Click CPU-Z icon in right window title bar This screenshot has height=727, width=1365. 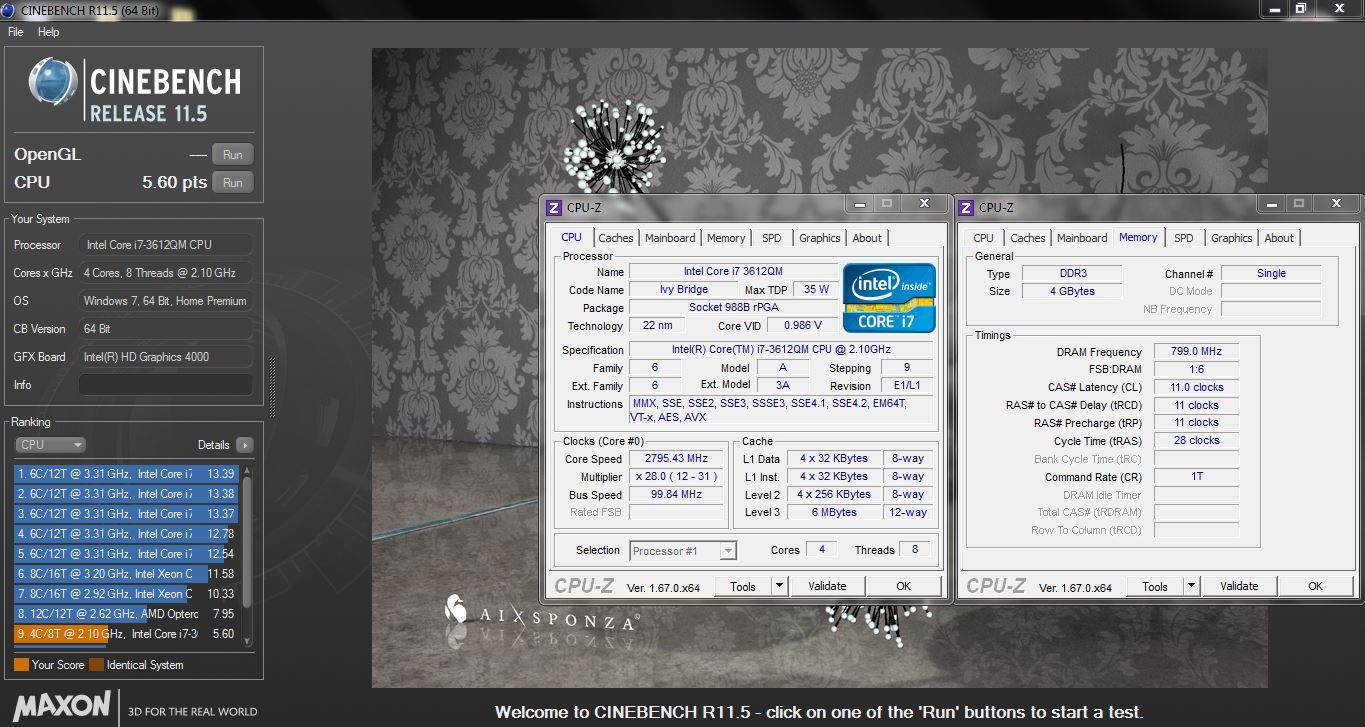click(x=966, y=208)
